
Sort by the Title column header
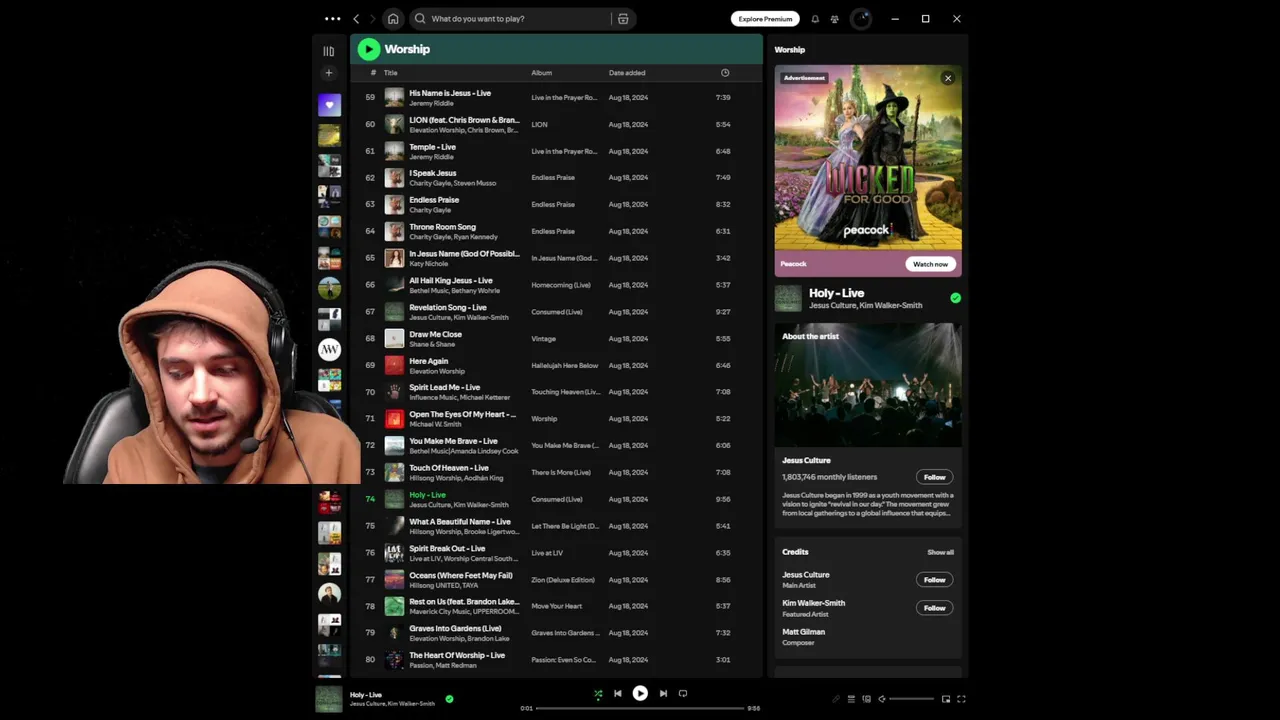click(x=391, y=73)
